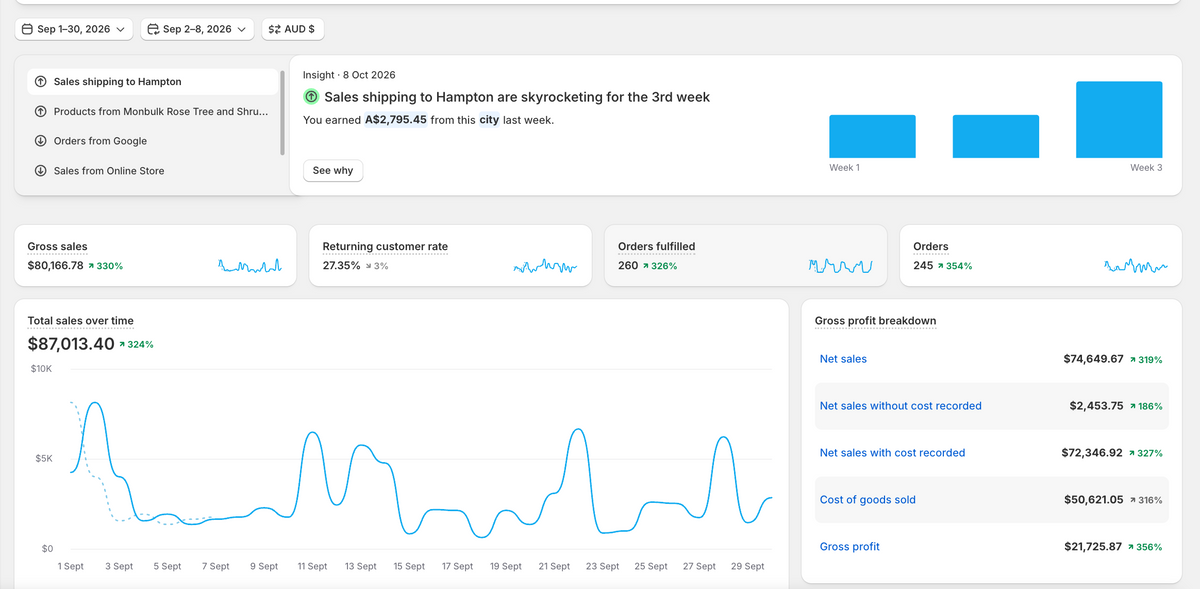Open the Returning customer rate card

pos(451,256)
